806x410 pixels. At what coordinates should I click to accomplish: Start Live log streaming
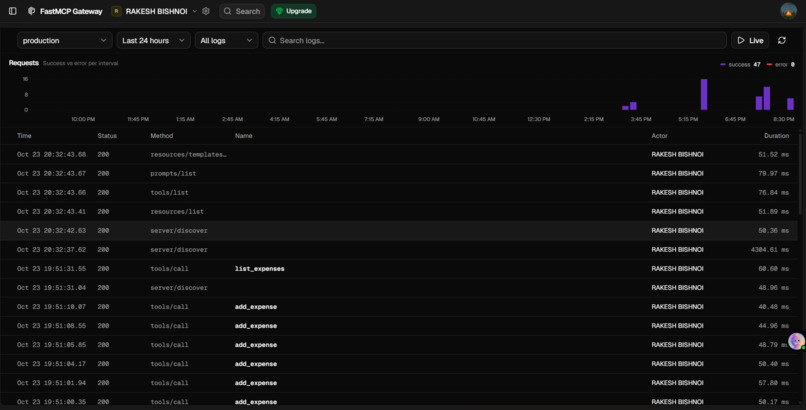point(750,41)
